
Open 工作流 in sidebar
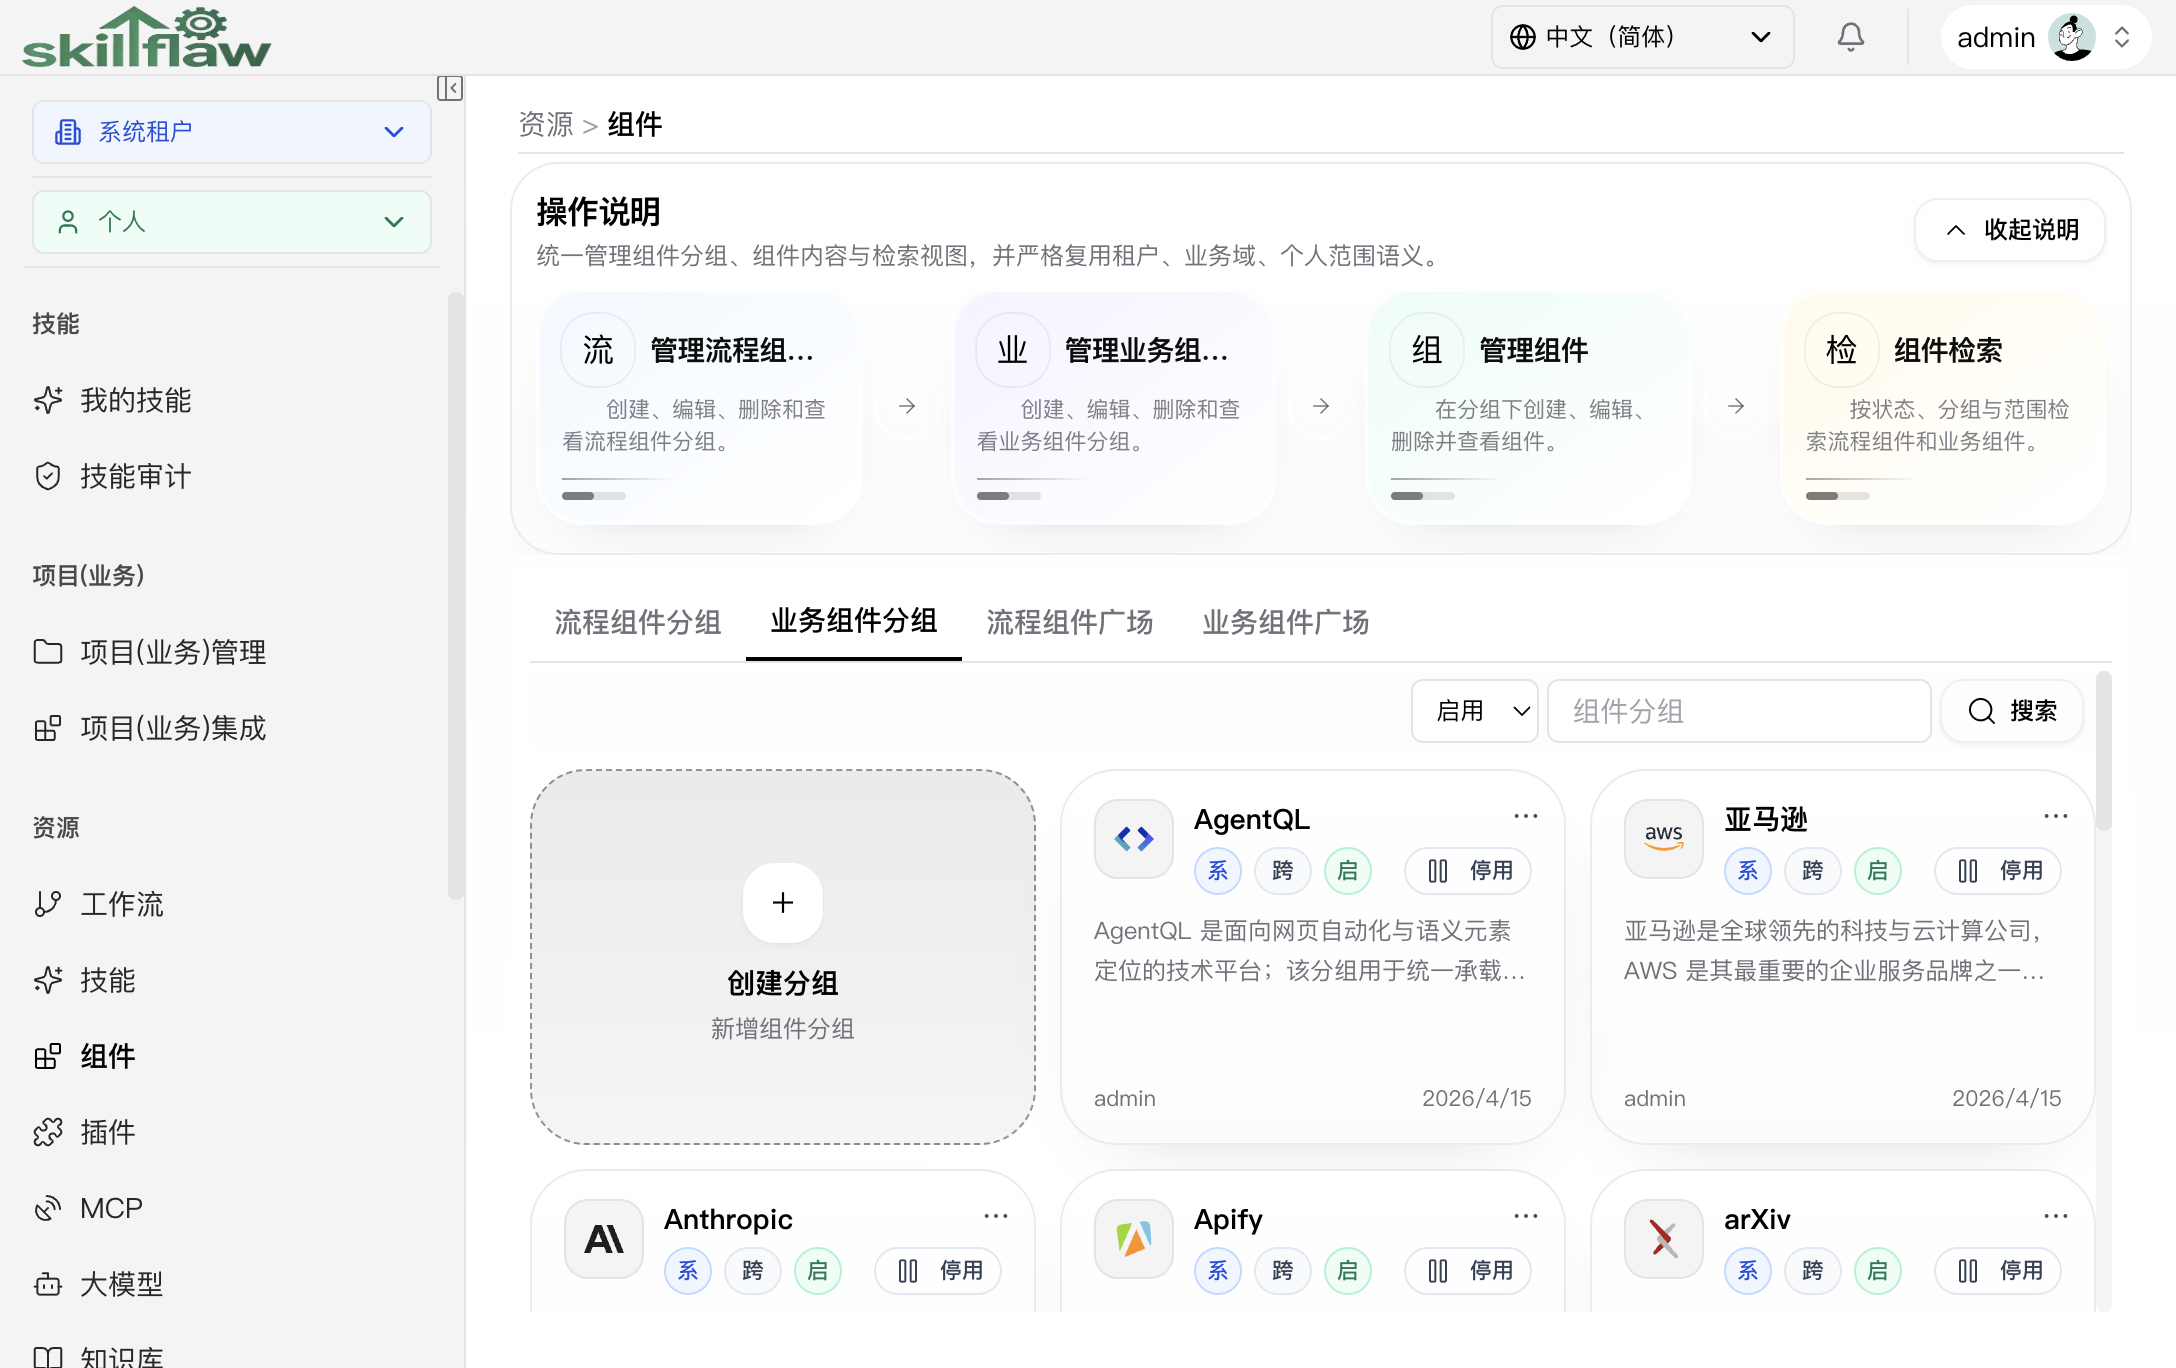tap(98, 904)
